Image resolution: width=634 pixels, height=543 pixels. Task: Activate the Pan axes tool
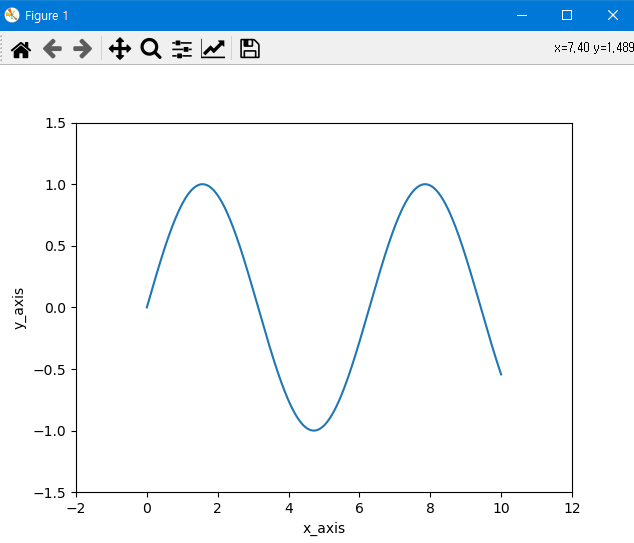pos(120,49)
